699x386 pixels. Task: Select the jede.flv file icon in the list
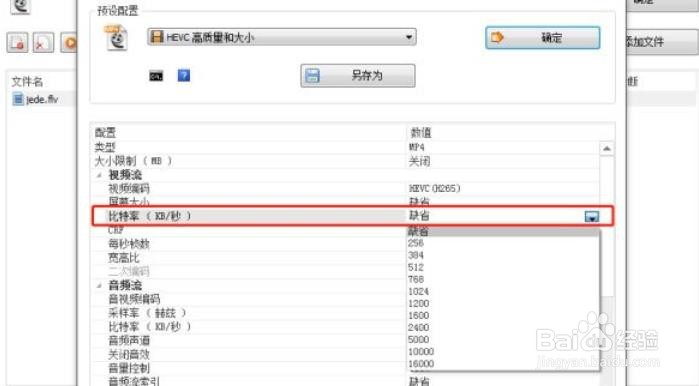[x=18, y=99]
